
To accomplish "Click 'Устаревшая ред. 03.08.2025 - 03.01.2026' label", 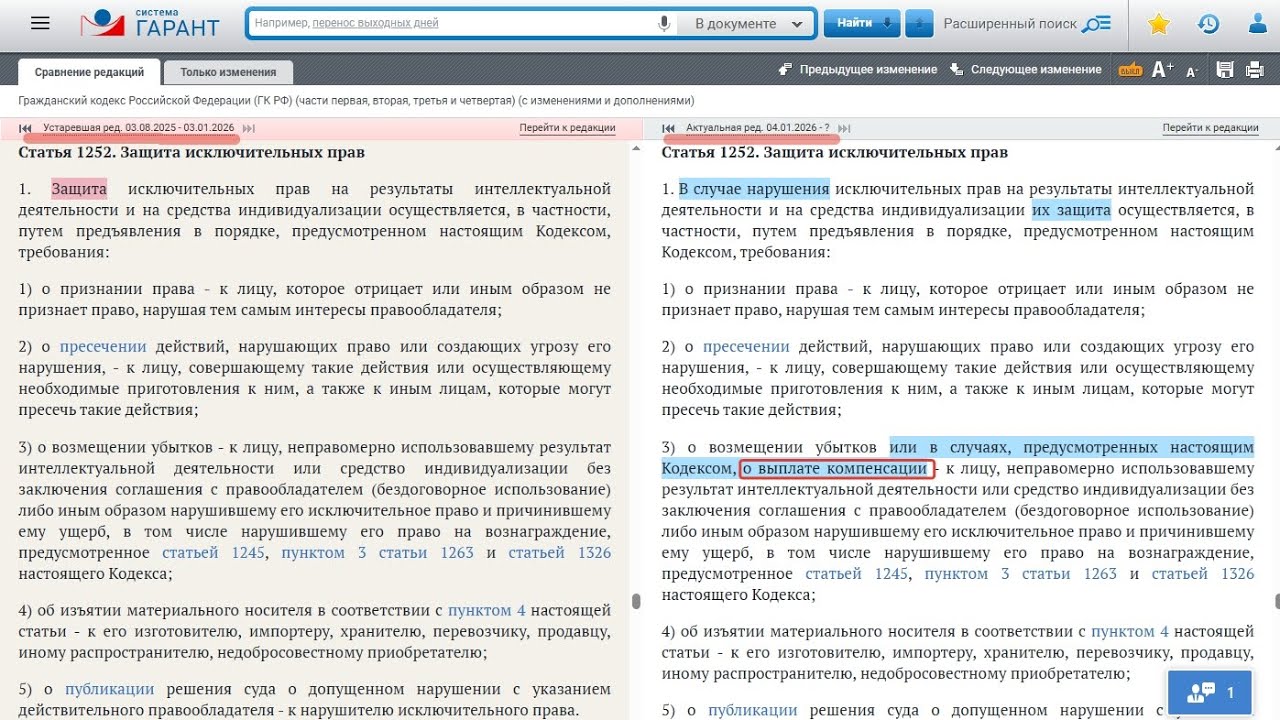I will [138, 128].
